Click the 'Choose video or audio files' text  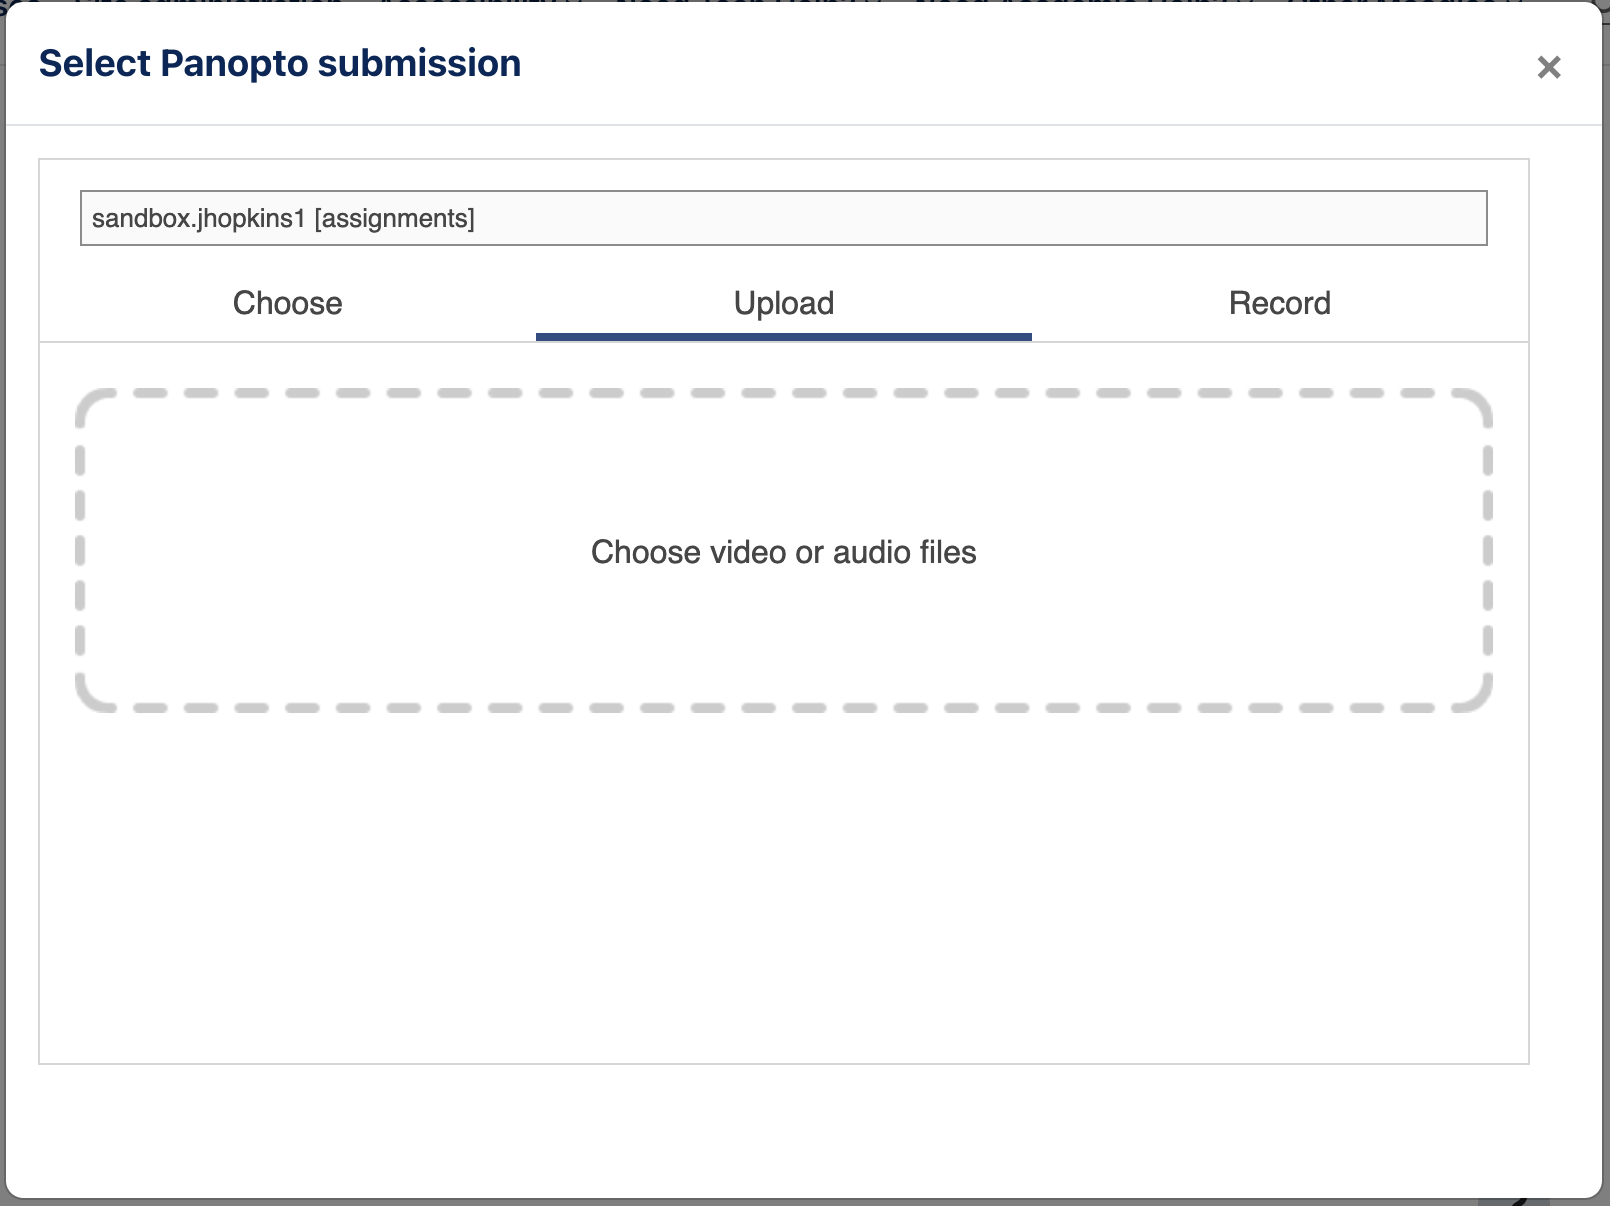tap(783, 552)
